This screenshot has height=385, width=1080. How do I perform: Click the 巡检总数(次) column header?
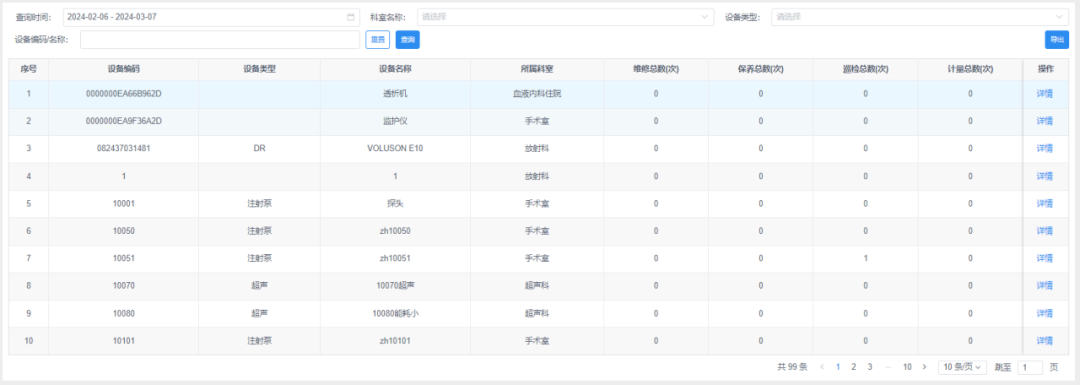(x=865, y=69)
